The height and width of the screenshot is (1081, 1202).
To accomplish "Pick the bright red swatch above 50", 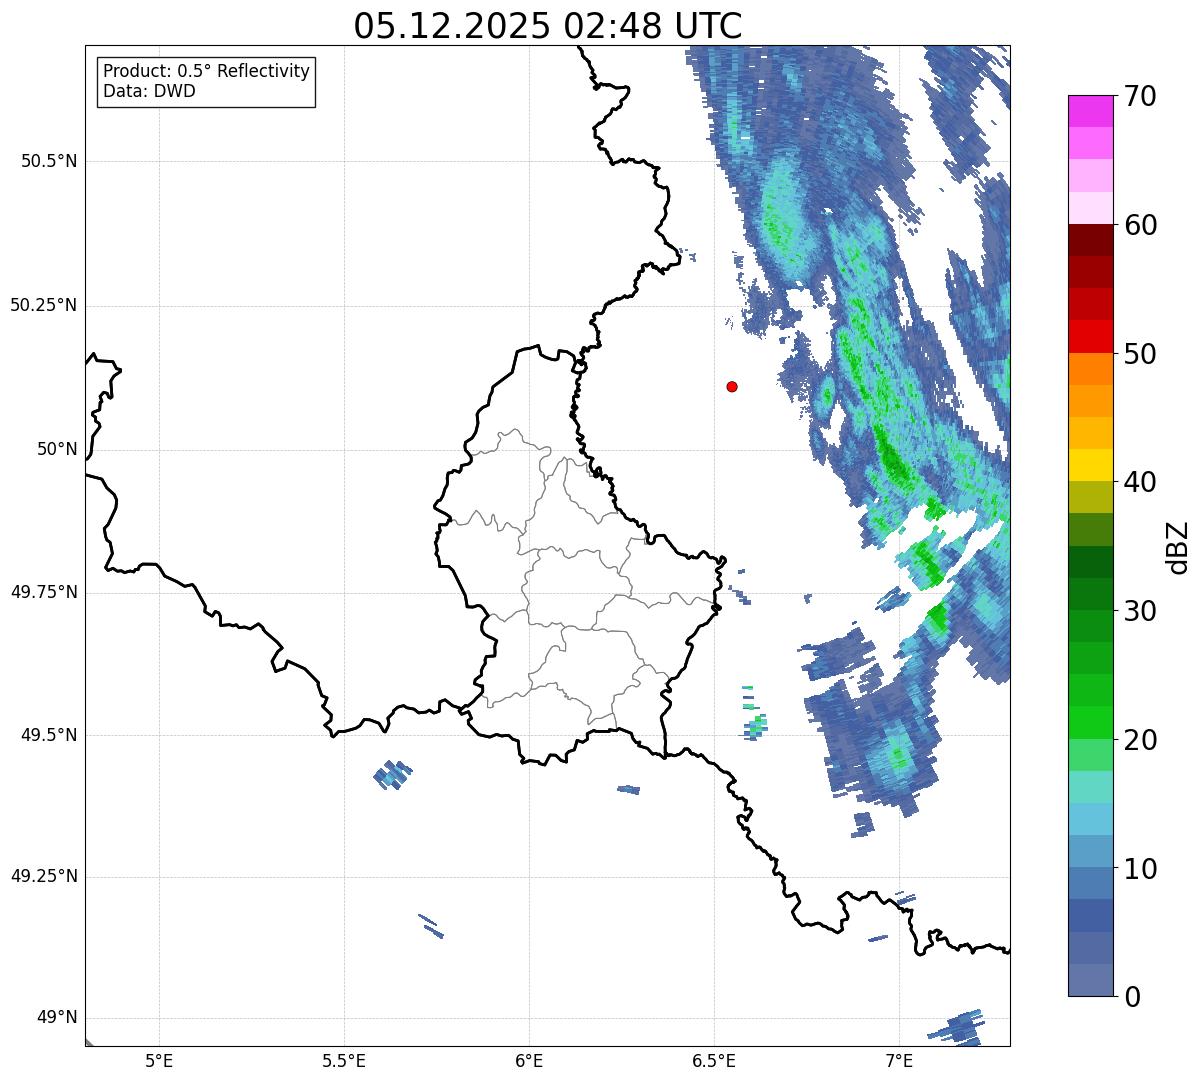I will (1091, 336).
